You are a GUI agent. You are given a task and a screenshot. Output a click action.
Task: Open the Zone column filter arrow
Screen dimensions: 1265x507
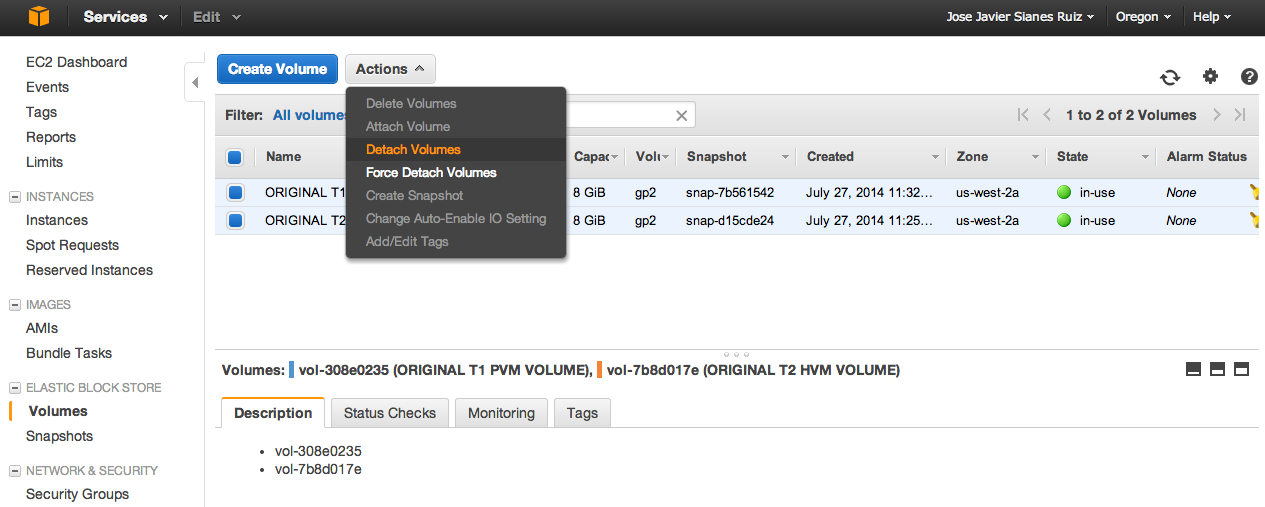tap(1037, 157)
